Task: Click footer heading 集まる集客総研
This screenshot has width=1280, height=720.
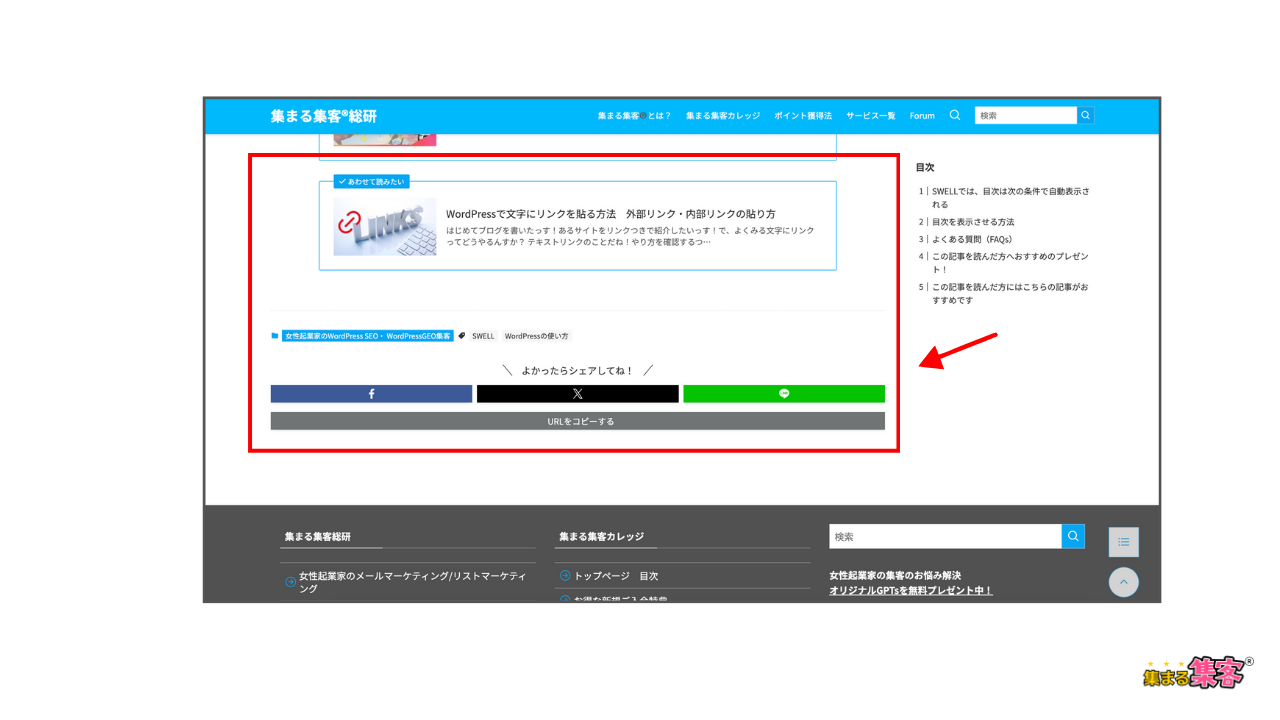Action: point(318,536)
